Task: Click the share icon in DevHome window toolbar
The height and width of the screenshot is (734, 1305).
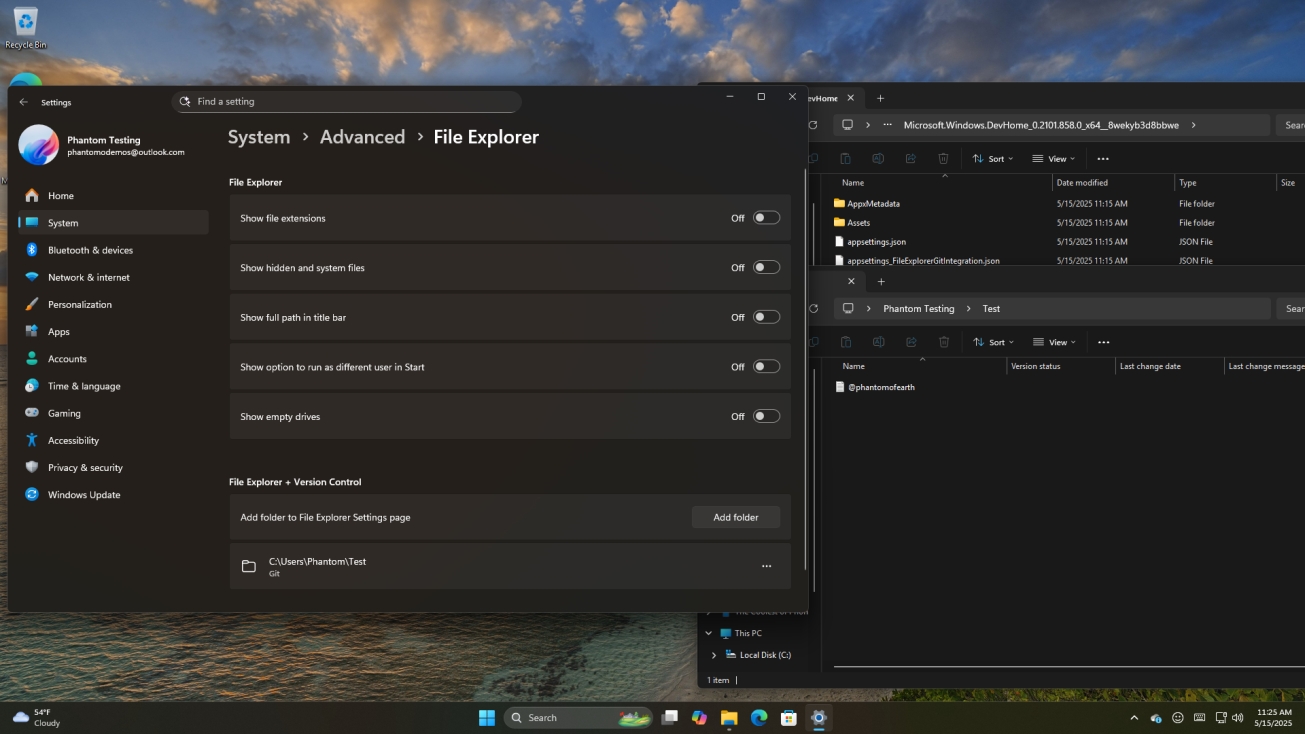Action: (910, 159)
